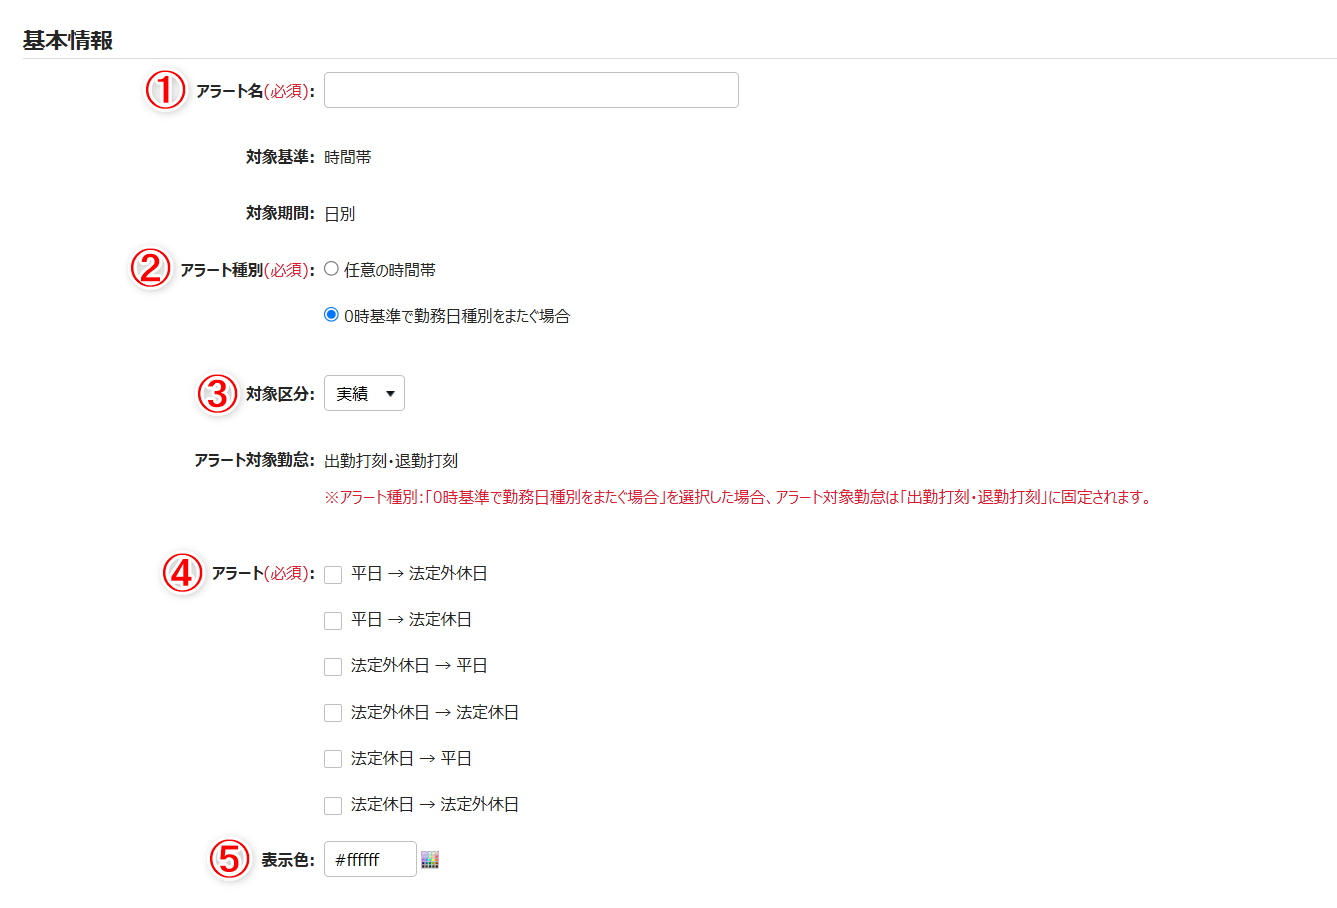Click the 時間帯 value next to 対象基準
Image resolution: width=1337 pixels, height=908 pixels.
(348, 157)
